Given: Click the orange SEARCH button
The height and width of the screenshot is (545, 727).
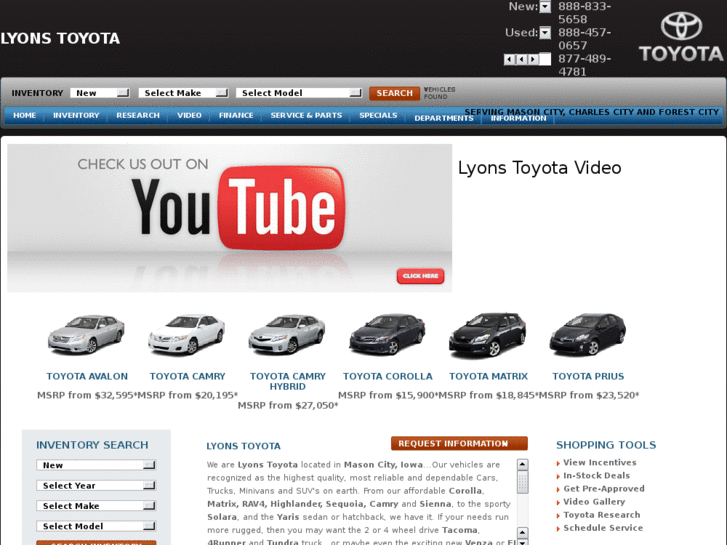Looking at the screenshot, I should pyautogui.click(x=395, y=93).
